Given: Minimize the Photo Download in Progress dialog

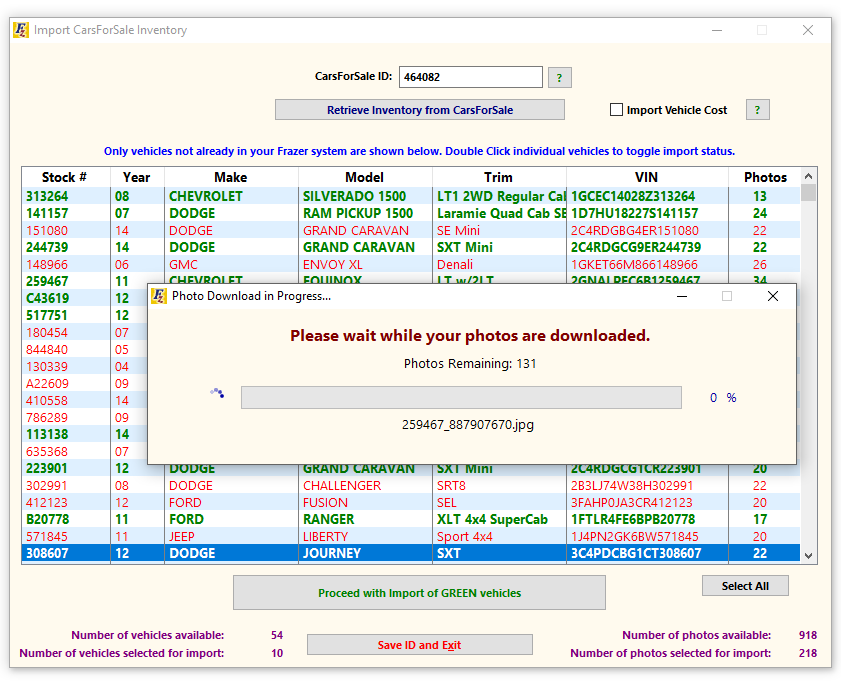Looking at the screenshot, I should tap(682, 296).
